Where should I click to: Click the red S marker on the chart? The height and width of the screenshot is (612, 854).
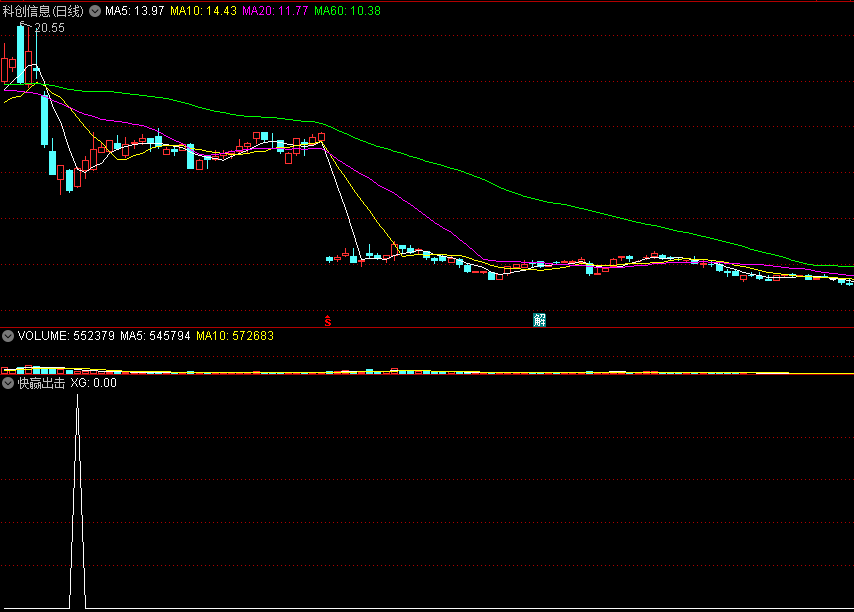[x=327, y=321]
